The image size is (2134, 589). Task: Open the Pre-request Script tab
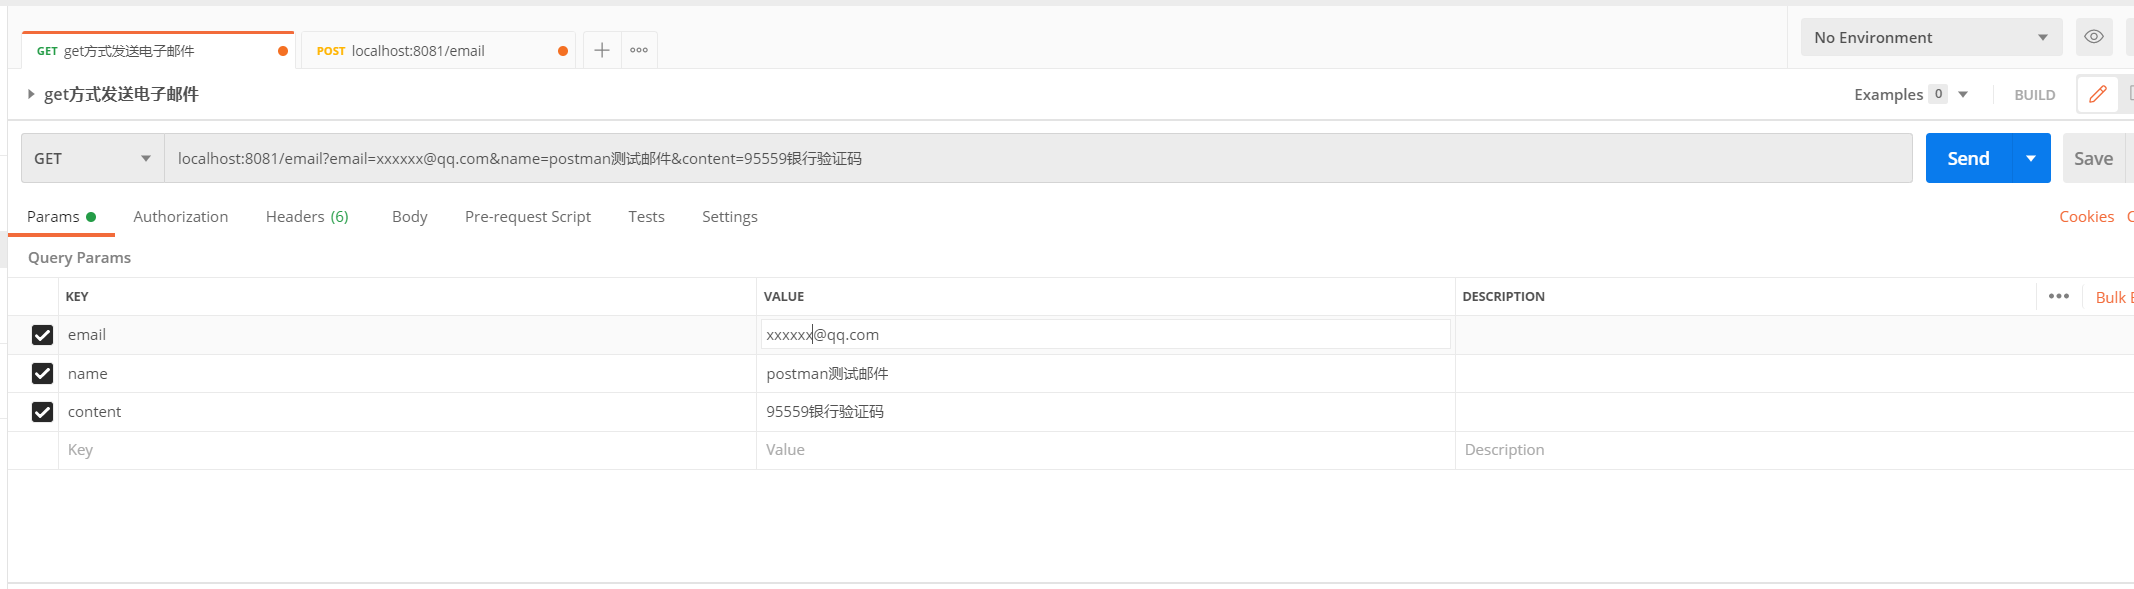[527, 216]
